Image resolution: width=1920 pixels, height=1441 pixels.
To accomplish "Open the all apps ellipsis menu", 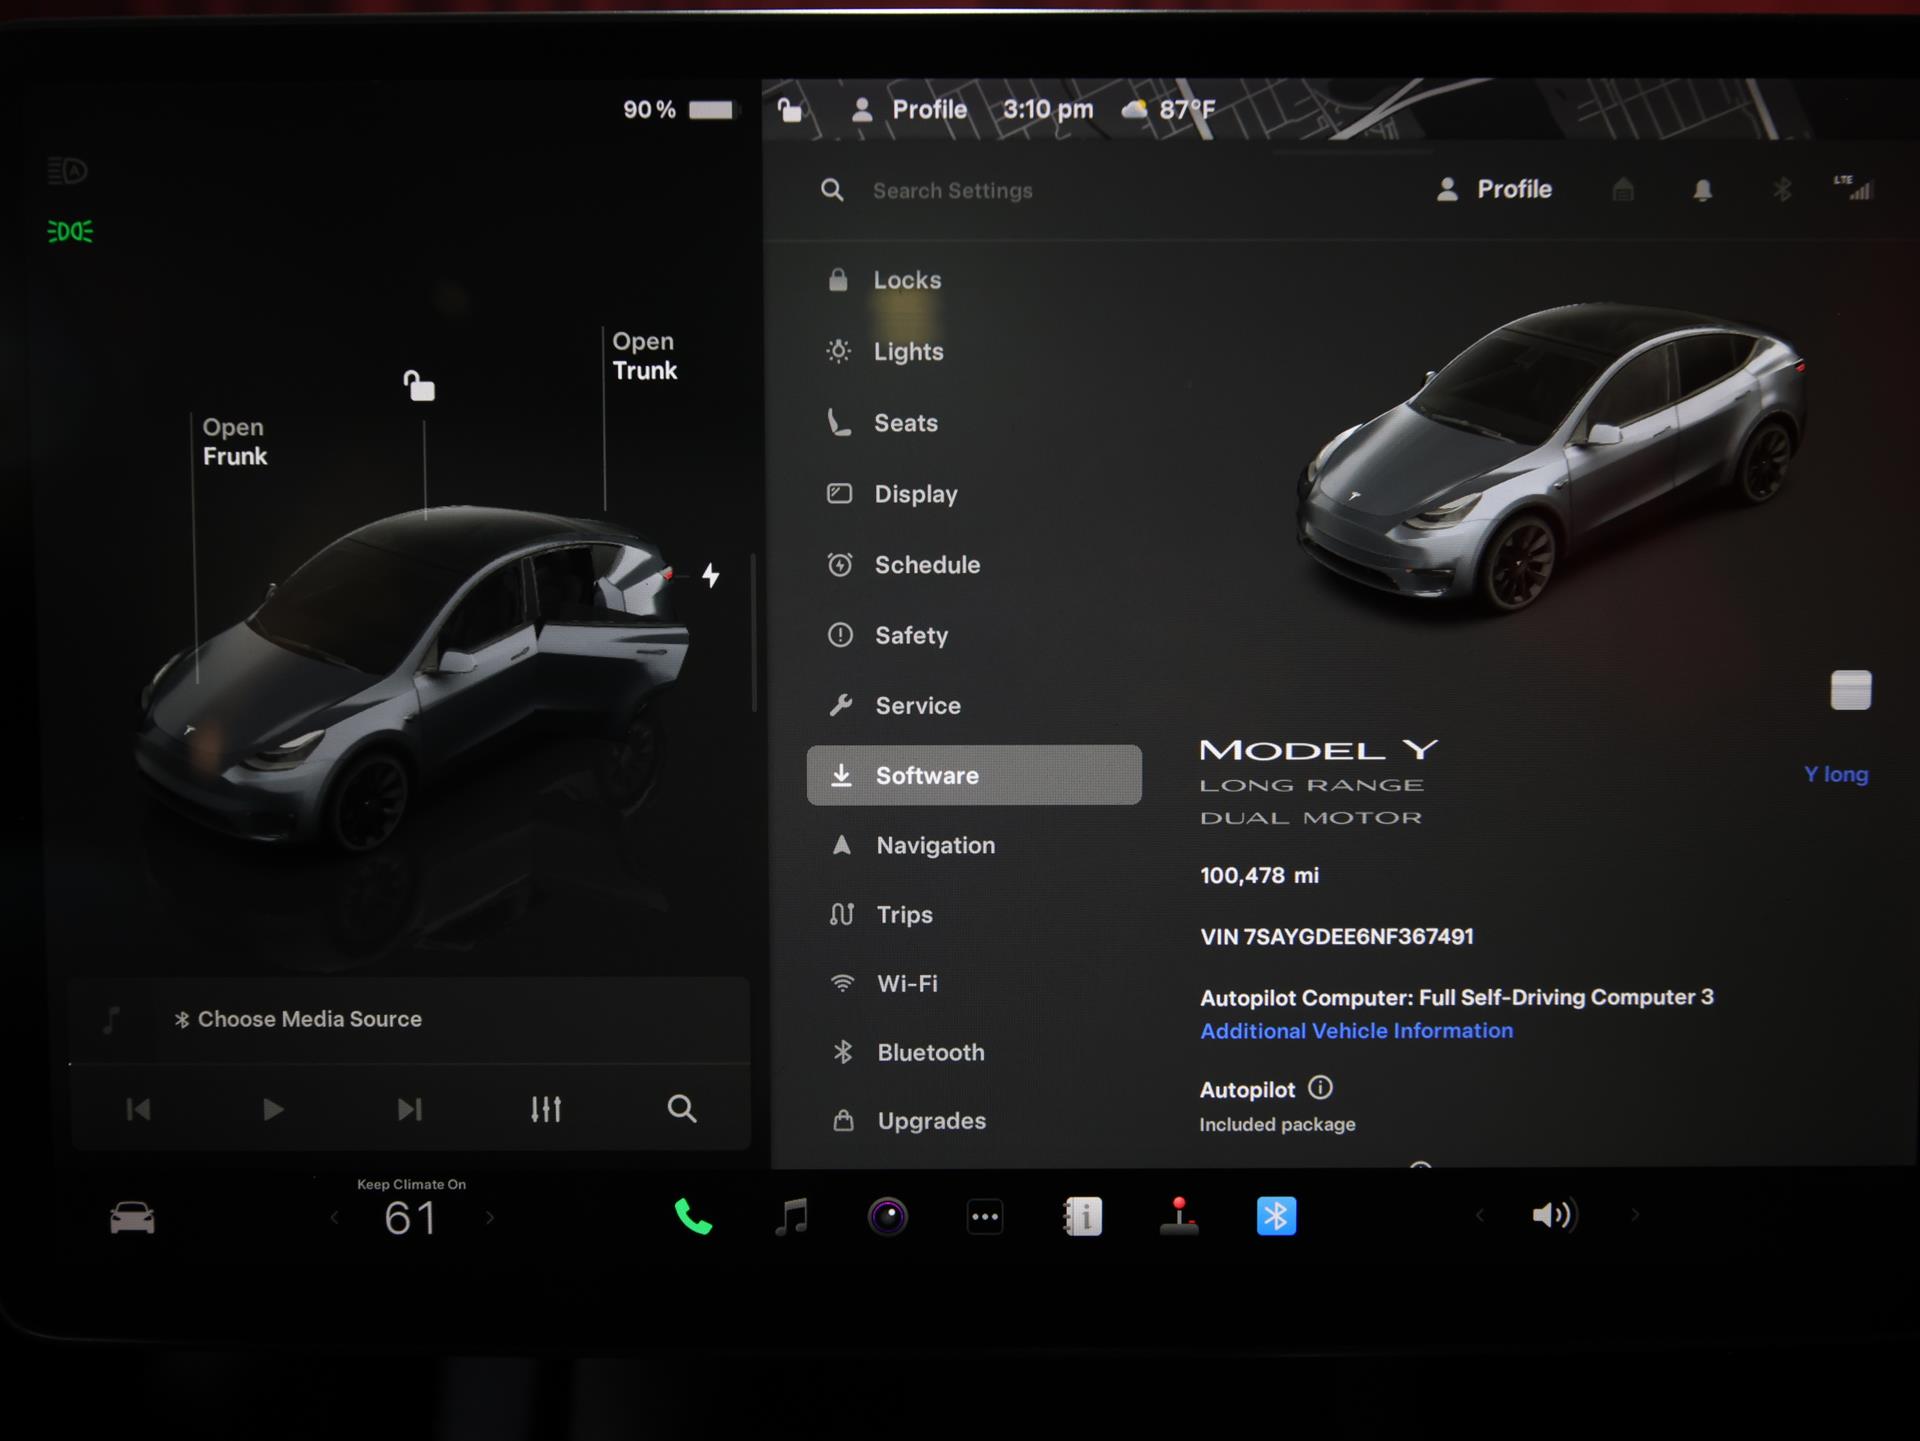I will tap(985, 1217).
